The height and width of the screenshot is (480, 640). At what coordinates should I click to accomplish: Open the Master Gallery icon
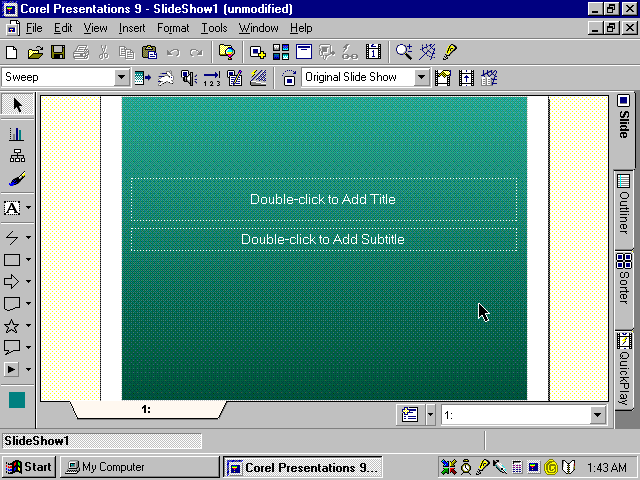pos(281,52)
